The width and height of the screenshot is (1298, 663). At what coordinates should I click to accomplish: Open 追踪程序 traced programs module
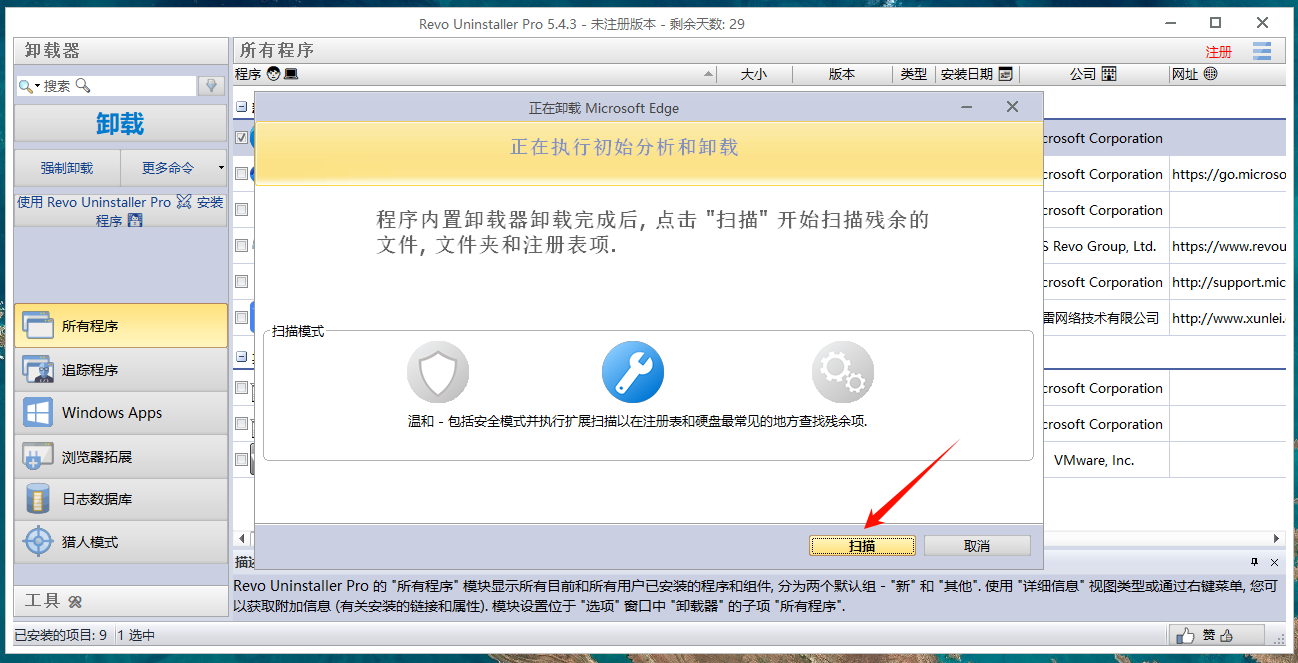[120, 370]
